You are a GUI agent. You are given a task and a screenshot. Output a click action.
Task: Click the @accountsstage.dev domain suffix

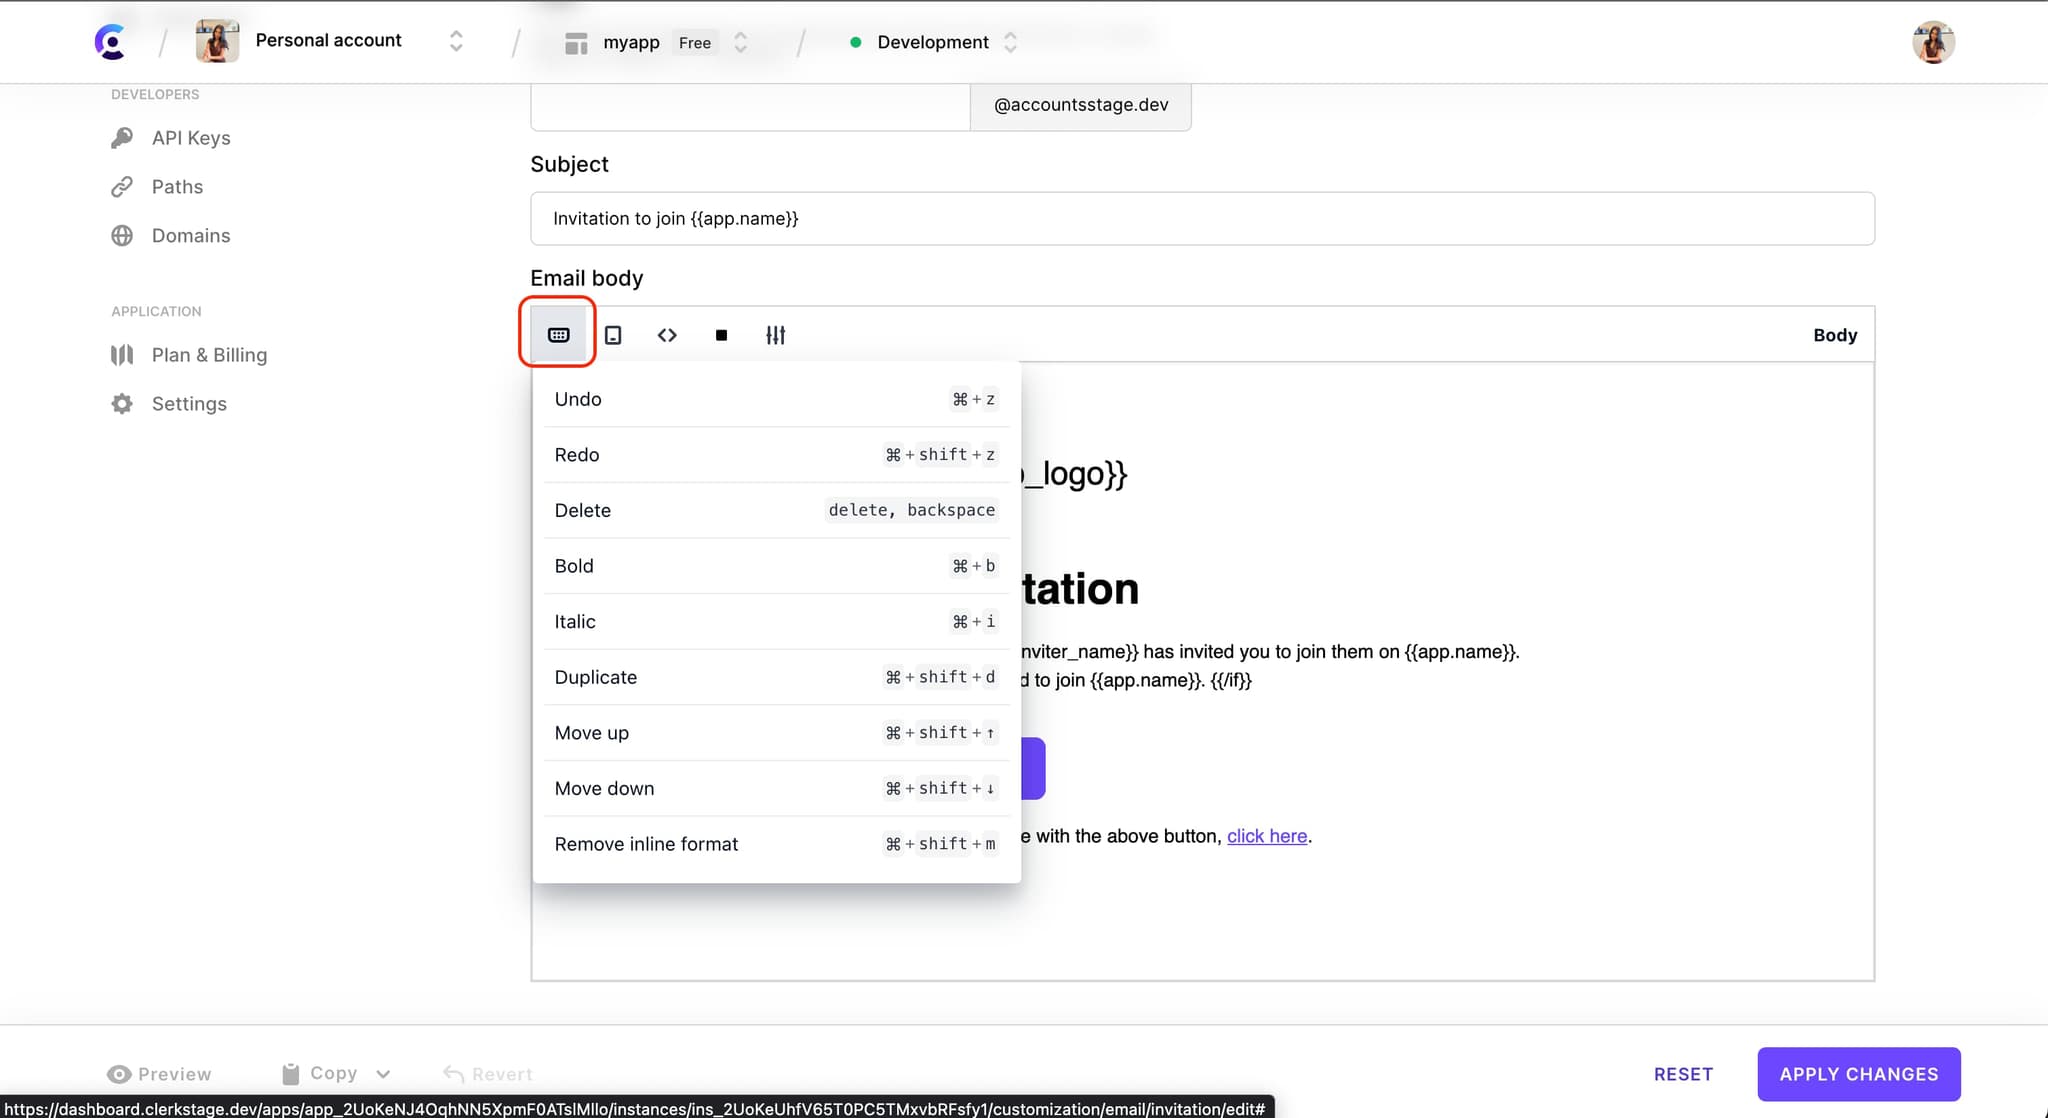click(1081, 105)
